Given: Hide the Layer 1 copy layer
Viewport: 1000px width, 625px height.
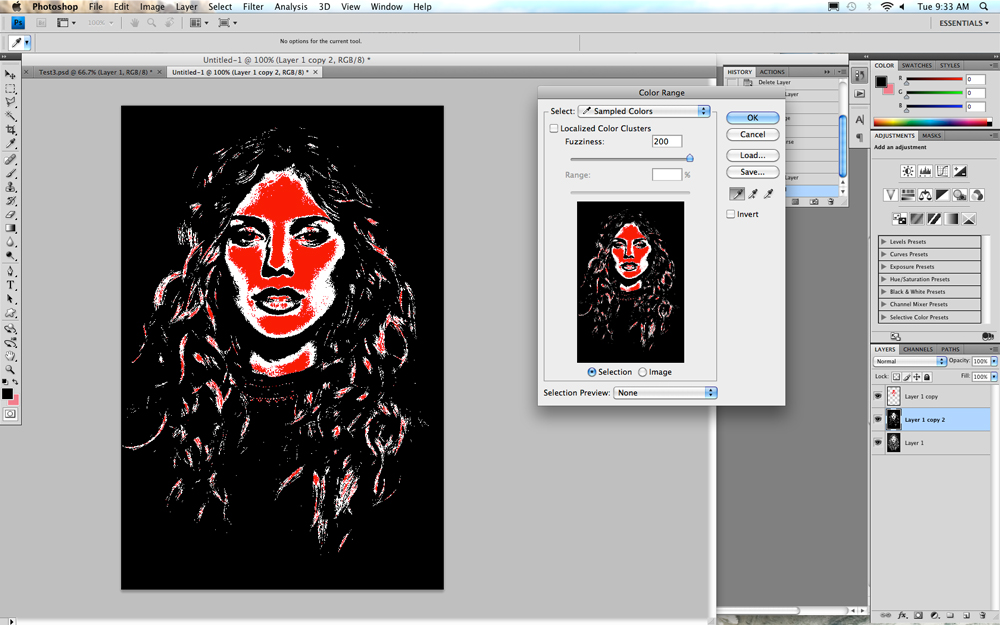Looking at the screenshot, I should (x=878, y=396).
